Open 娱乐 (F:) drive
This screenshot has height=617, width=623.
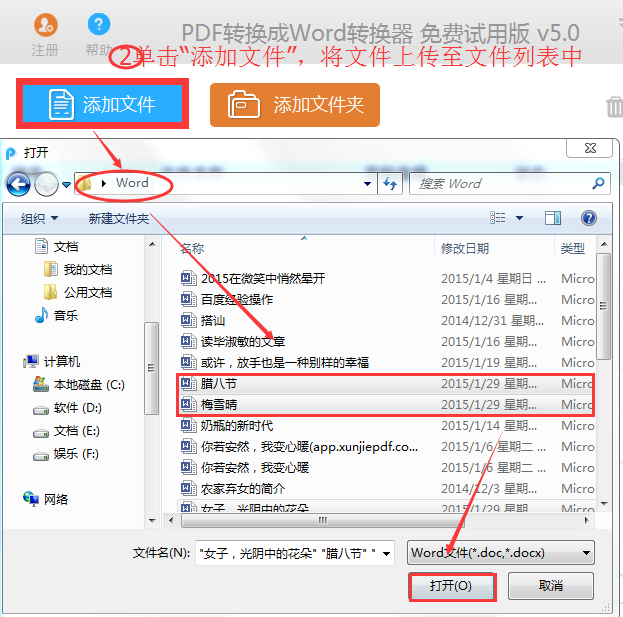[x=66, y=454]
